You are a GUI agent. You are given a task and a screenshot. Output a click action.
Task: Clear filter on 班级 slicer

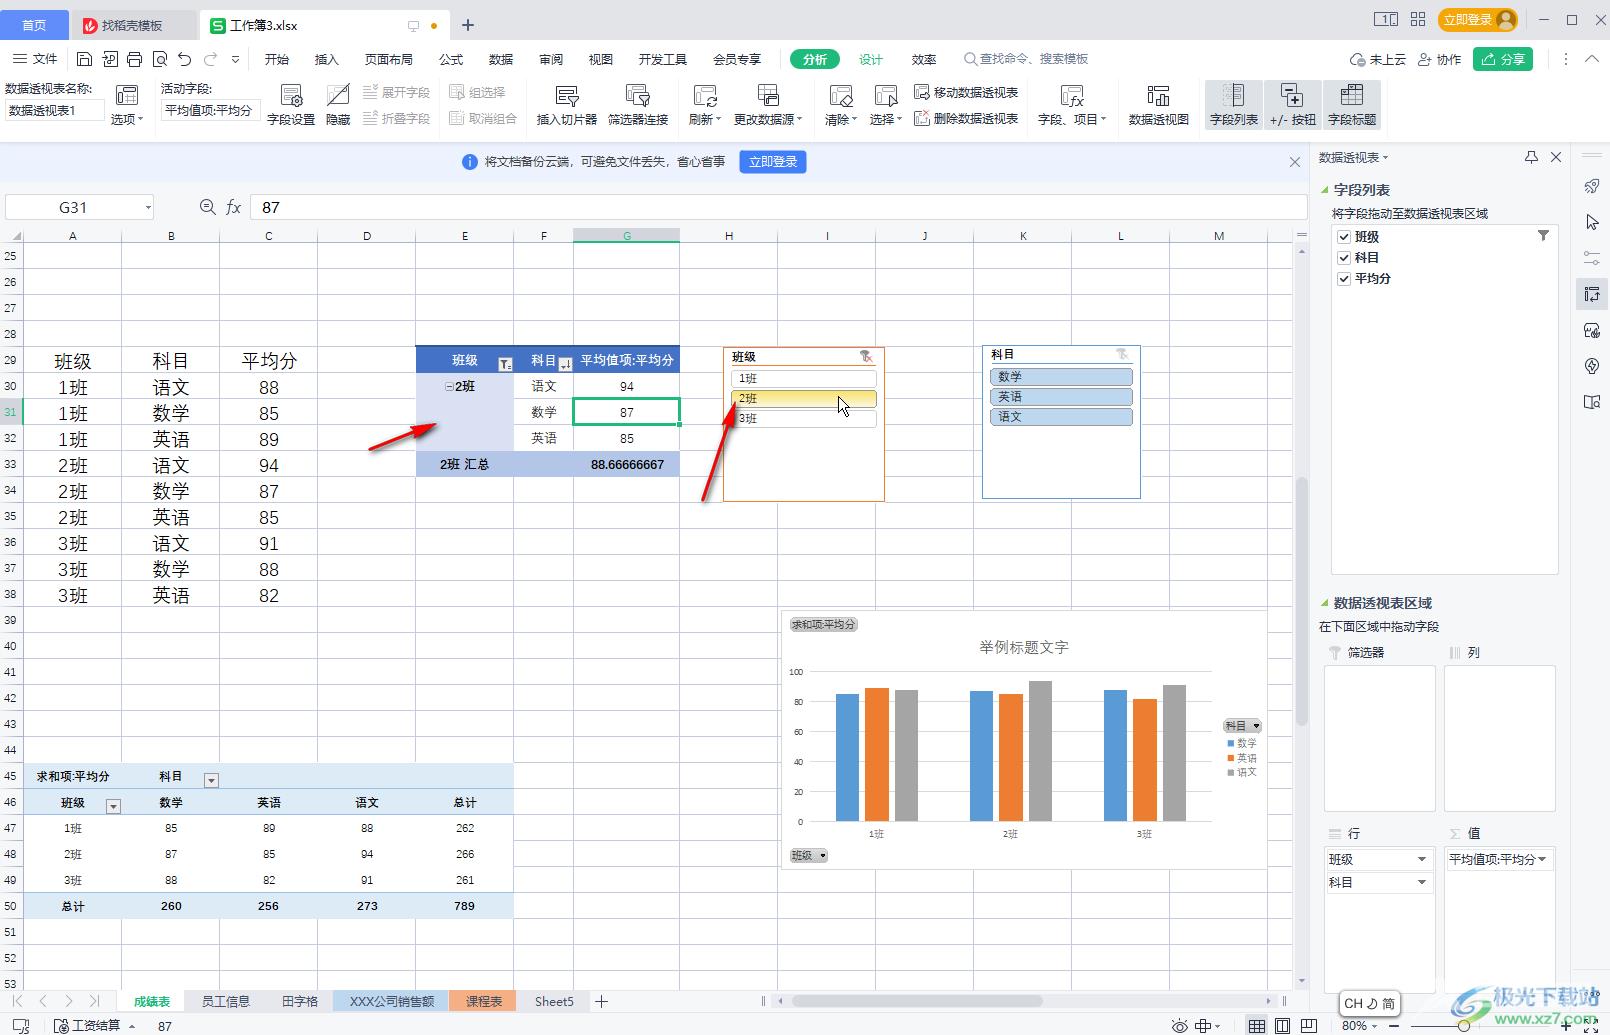[x=866, y=356]
